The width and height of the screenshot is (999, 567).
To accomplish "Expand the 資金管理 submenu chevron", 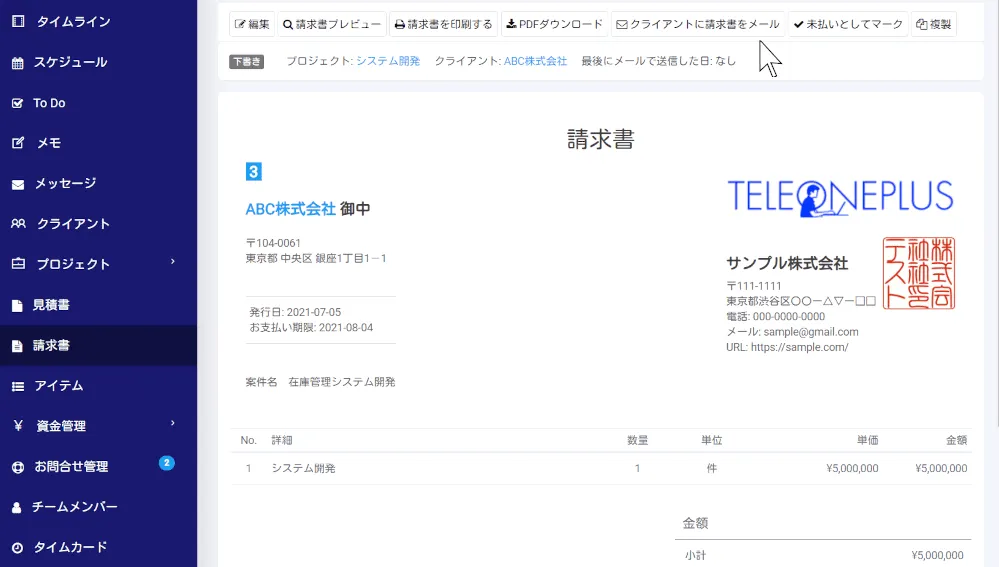I will click(173, 424).
